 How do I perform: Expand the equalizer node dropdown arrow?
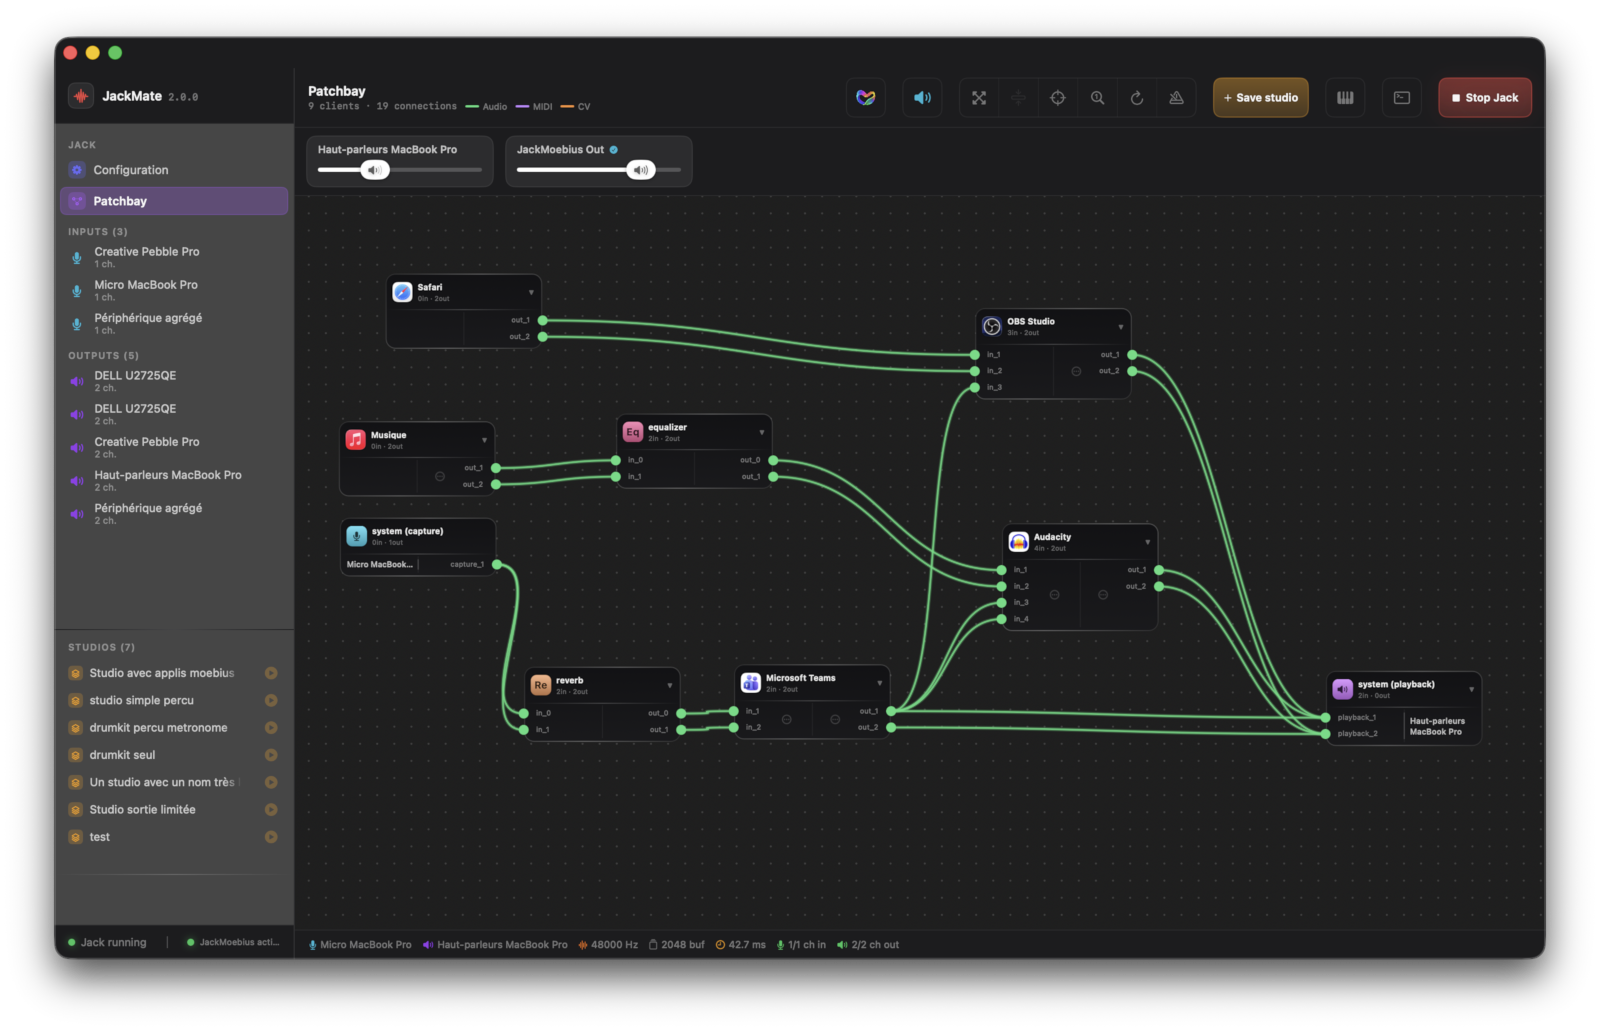(x=762, y=433)
